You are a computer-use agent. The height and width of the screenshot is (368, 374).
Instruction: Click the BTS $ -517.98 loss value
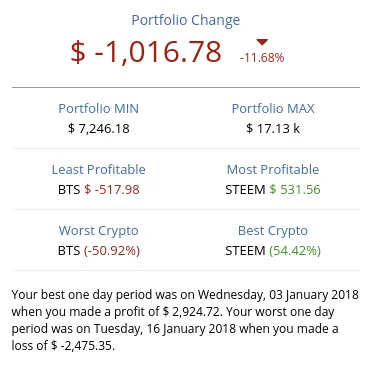[x=99, y=190]
